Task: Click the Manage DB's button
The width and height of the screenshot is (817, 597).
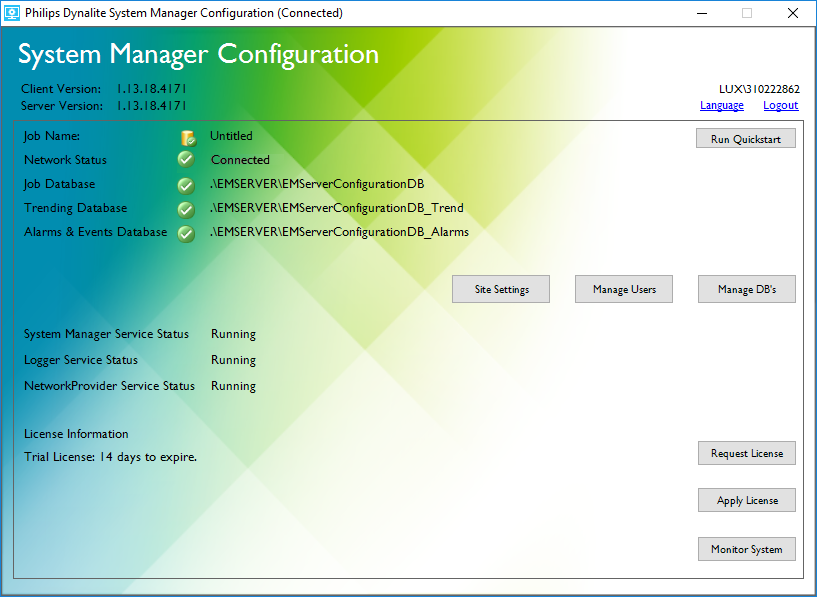Action: pyautogui.click(x=746, y=289)
